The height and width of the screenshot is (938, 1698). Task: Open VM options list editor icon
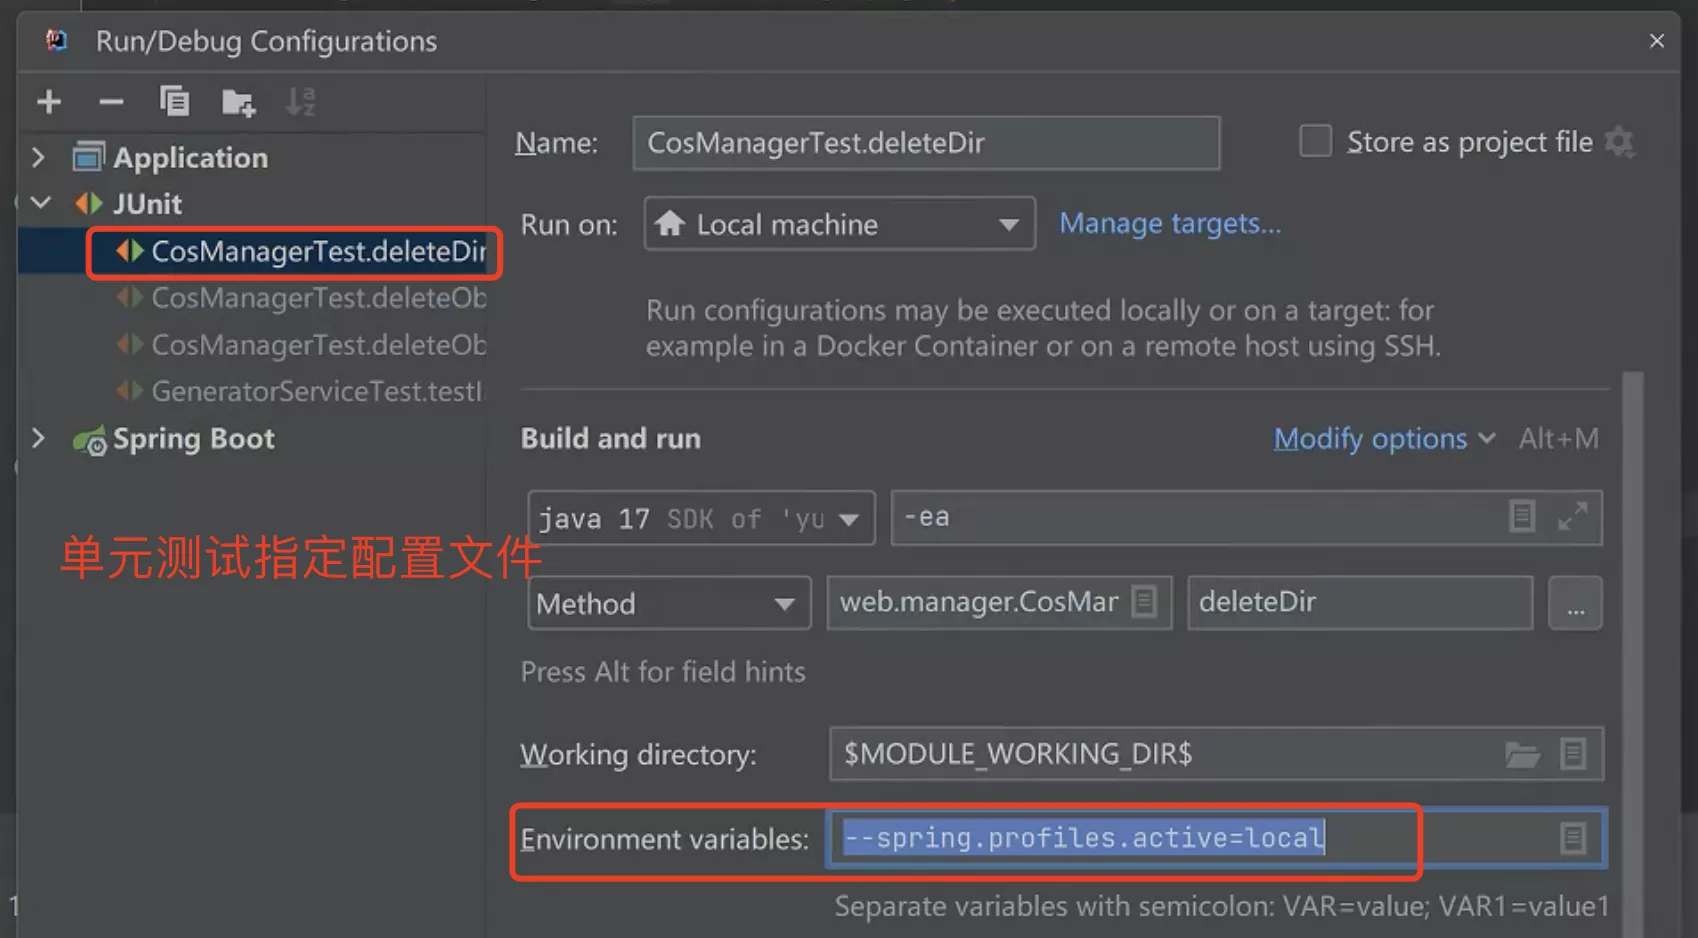(1522, 516)
